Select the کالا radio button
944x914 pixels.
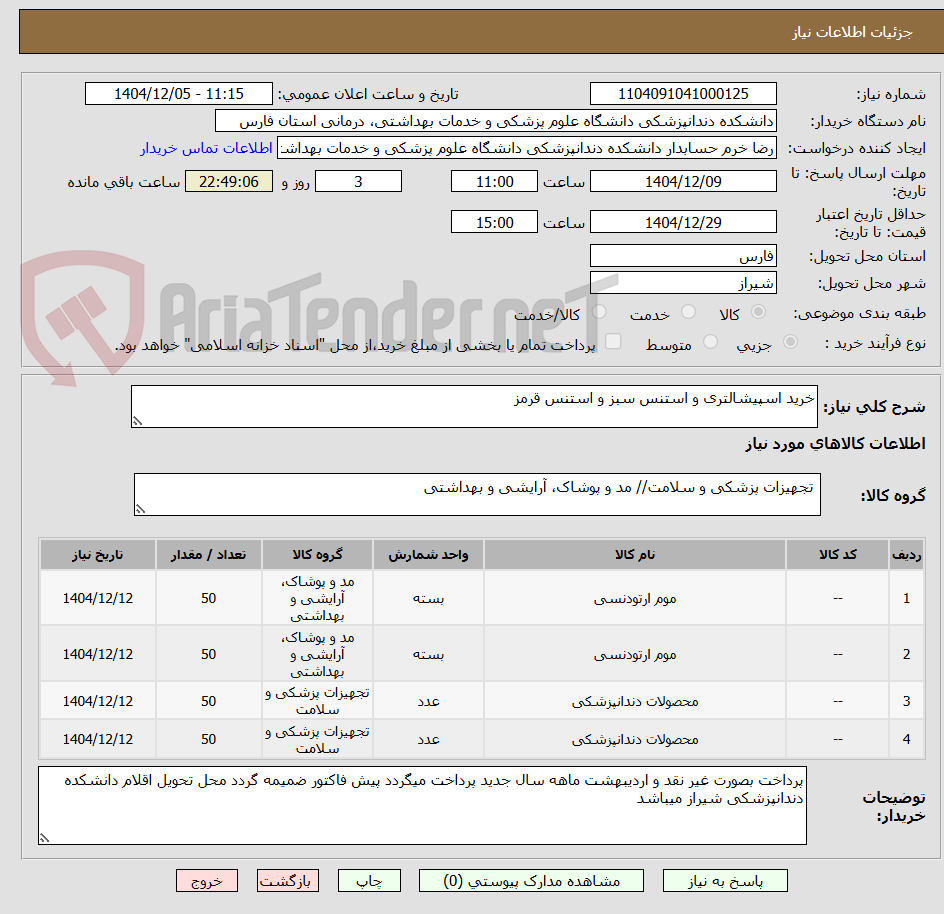click(758, 312)
